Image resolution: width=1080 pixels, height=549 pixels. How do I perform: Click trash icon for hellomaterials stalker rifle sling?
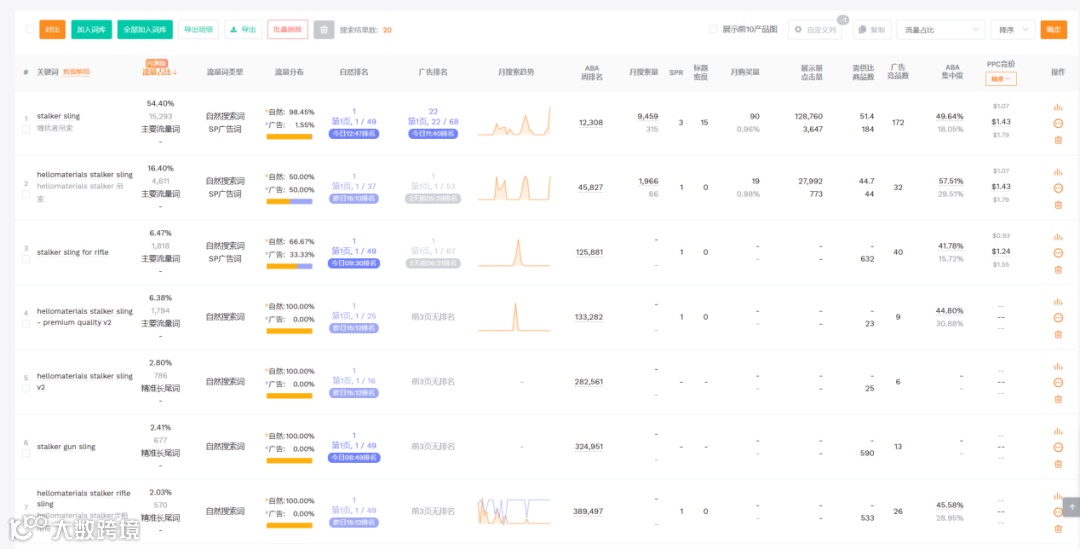[1058, 528]
